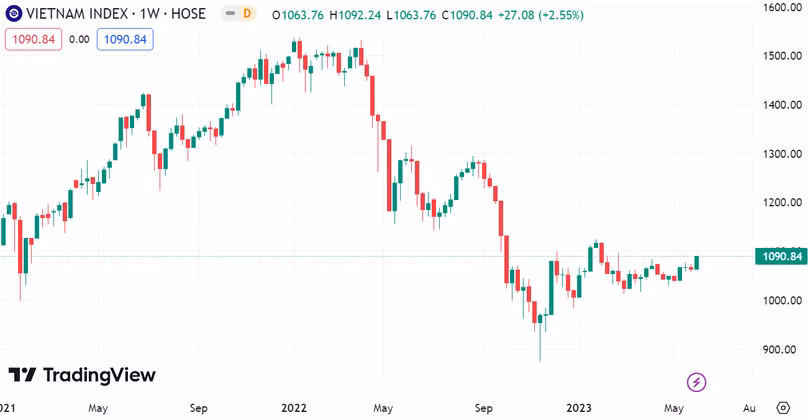
Task: Click the 0.00 spread value
Action: (78, 39)
